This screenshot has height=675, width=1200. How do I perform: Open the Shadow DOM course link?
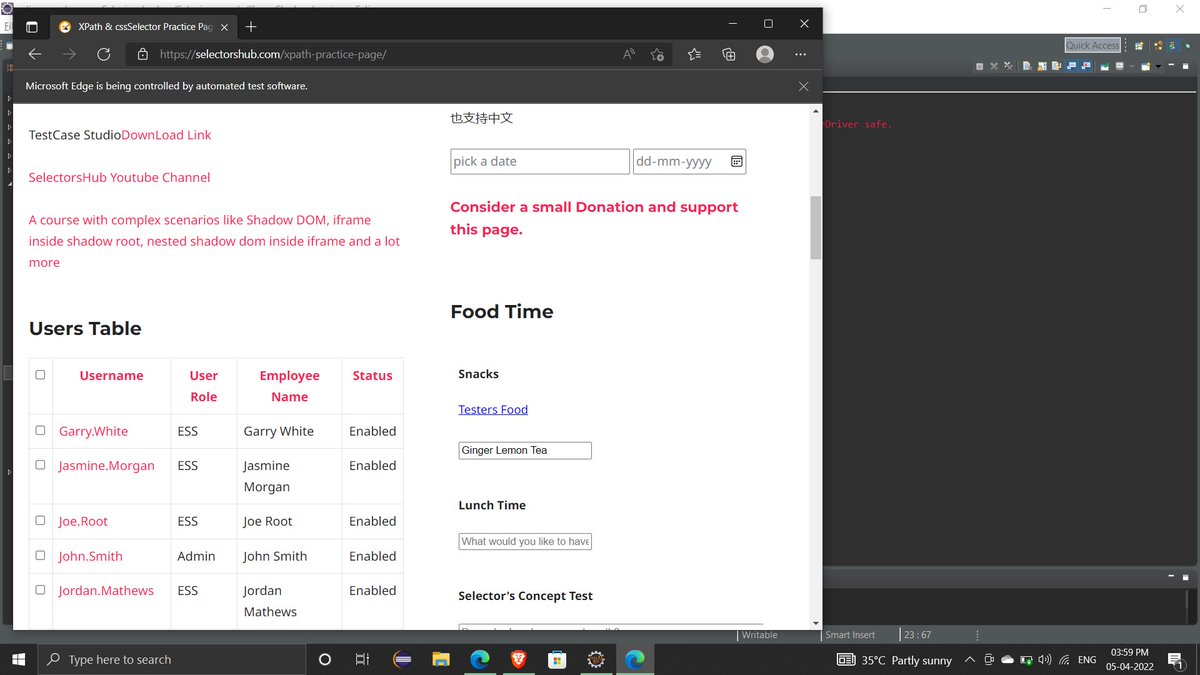pyautogui.click(x=214, y=241)
